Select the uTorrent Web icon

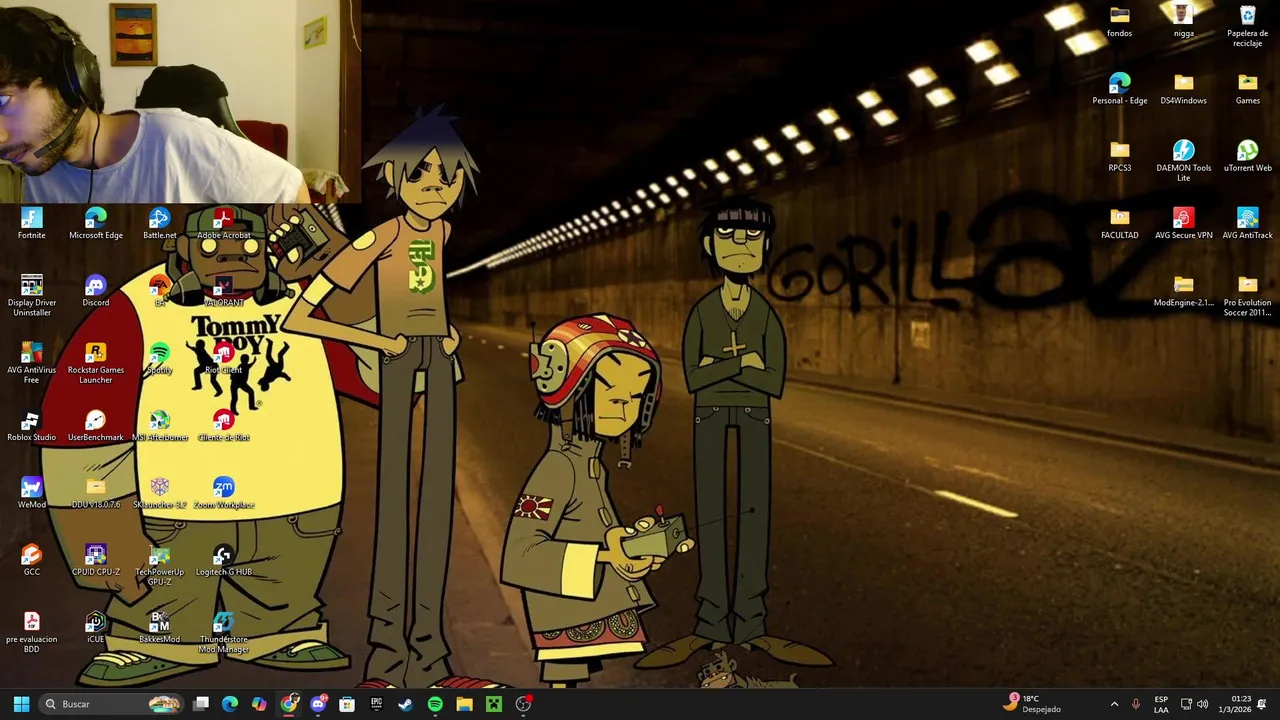[1248, 156]
